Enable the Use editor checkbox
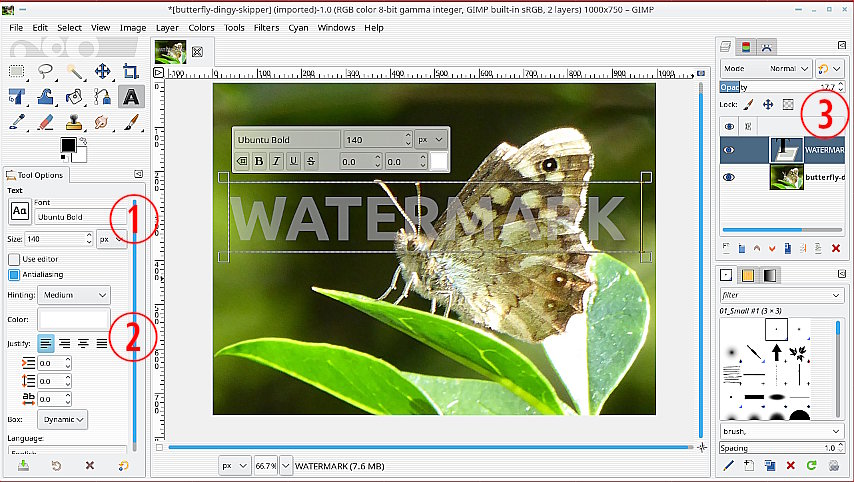The image size is (854, 482). click(x=14, y=259)
